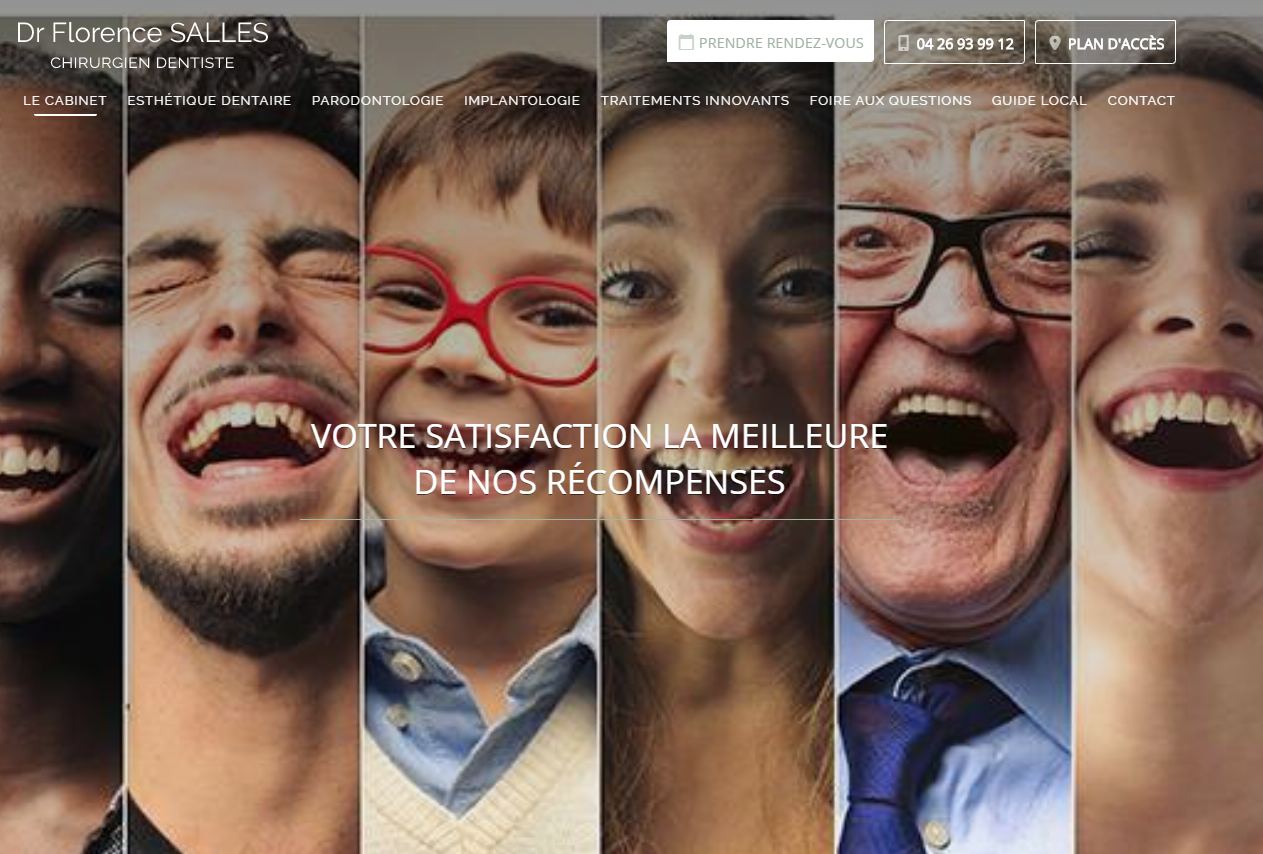Open Foire aux Questions page
Viewport: 1263px width, 854px height.
(x=890, y=101)
